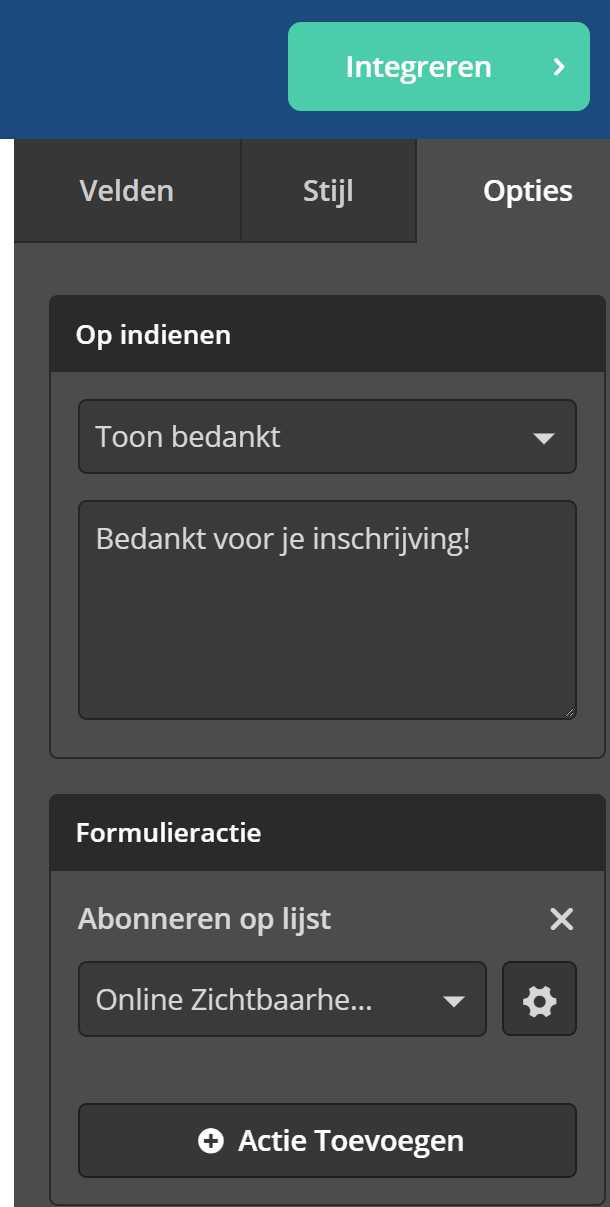This screenshot has height=1207, width=610.
Task: Click the Toon bedankt dropdown arrow
Action: click(x=543, y=438)
